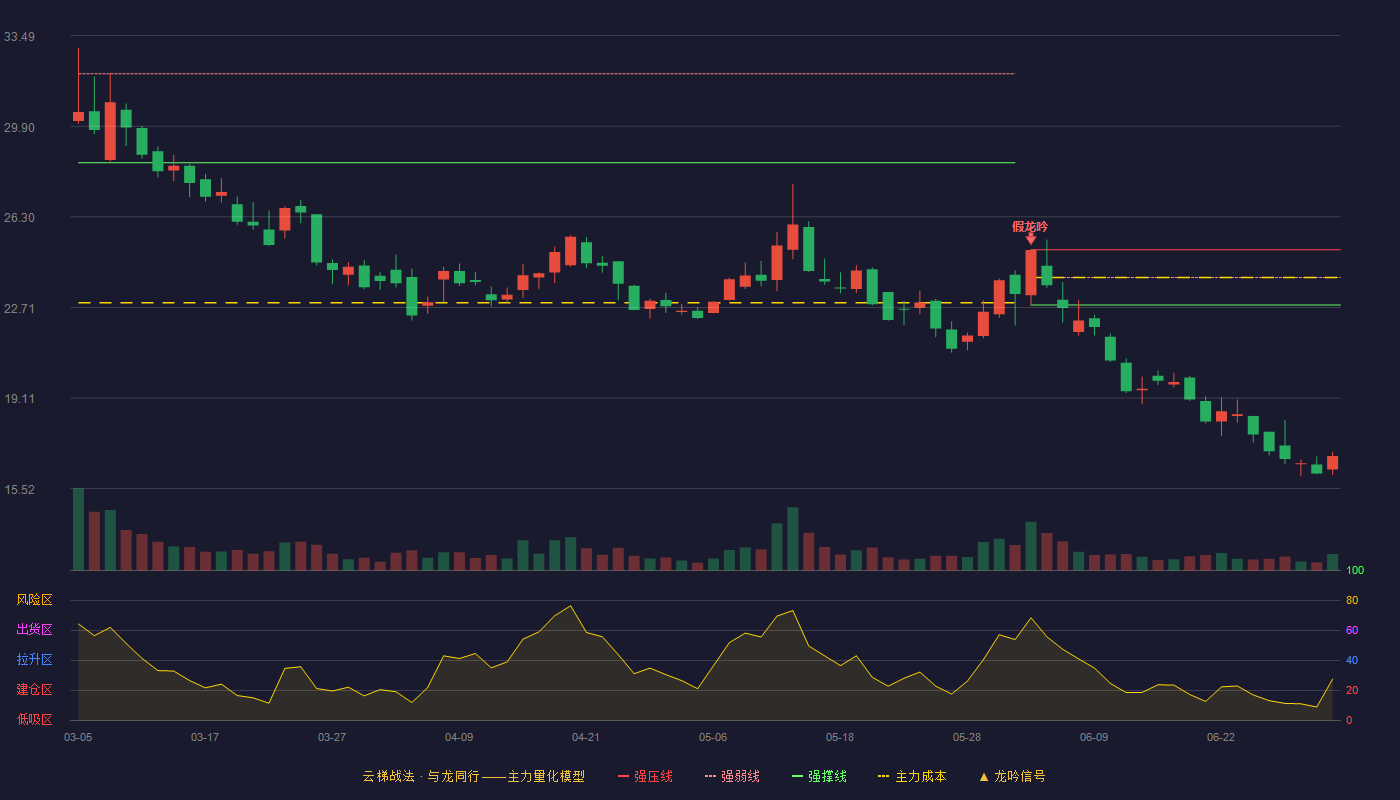Click the 19.11 price axis label
The height and width of the screenshot is (800, 1400).
pos(20,399)
